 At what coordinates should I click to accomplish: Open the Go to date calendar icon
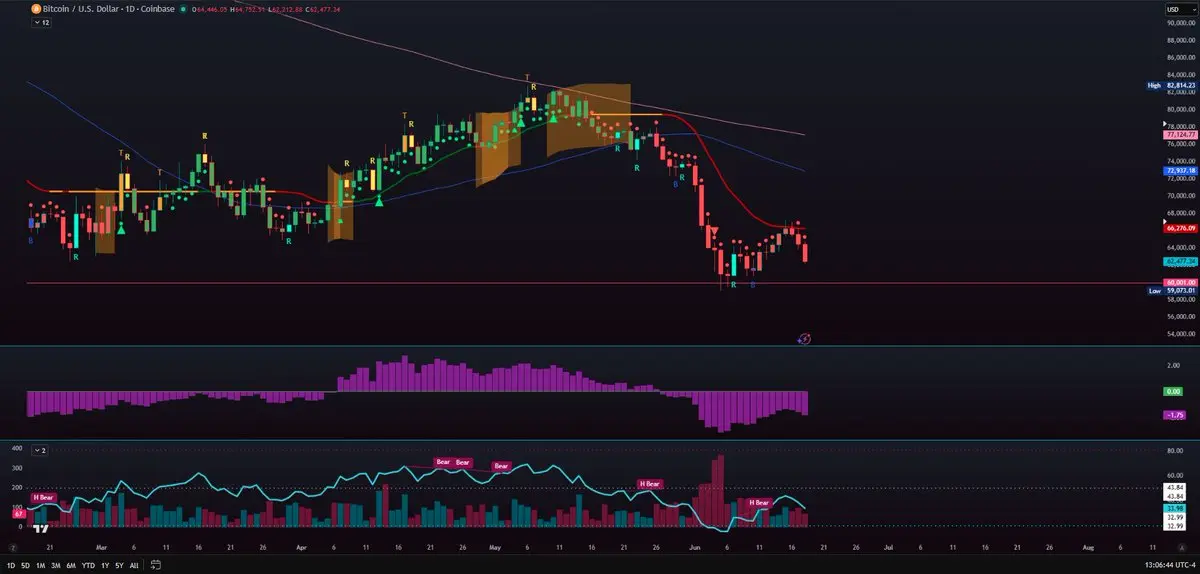click(155, 565)
